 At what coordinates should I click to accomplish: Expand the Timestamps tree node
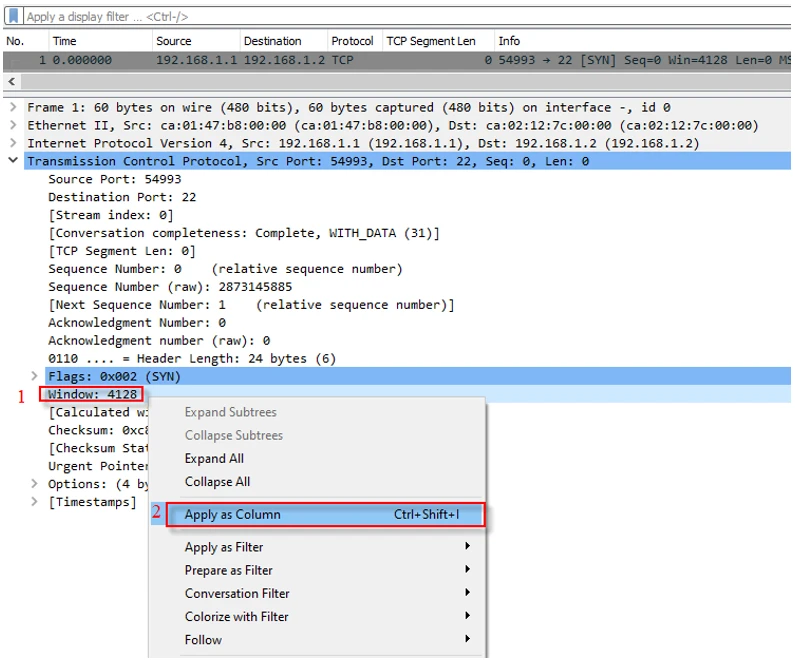(x=36, y=502)
